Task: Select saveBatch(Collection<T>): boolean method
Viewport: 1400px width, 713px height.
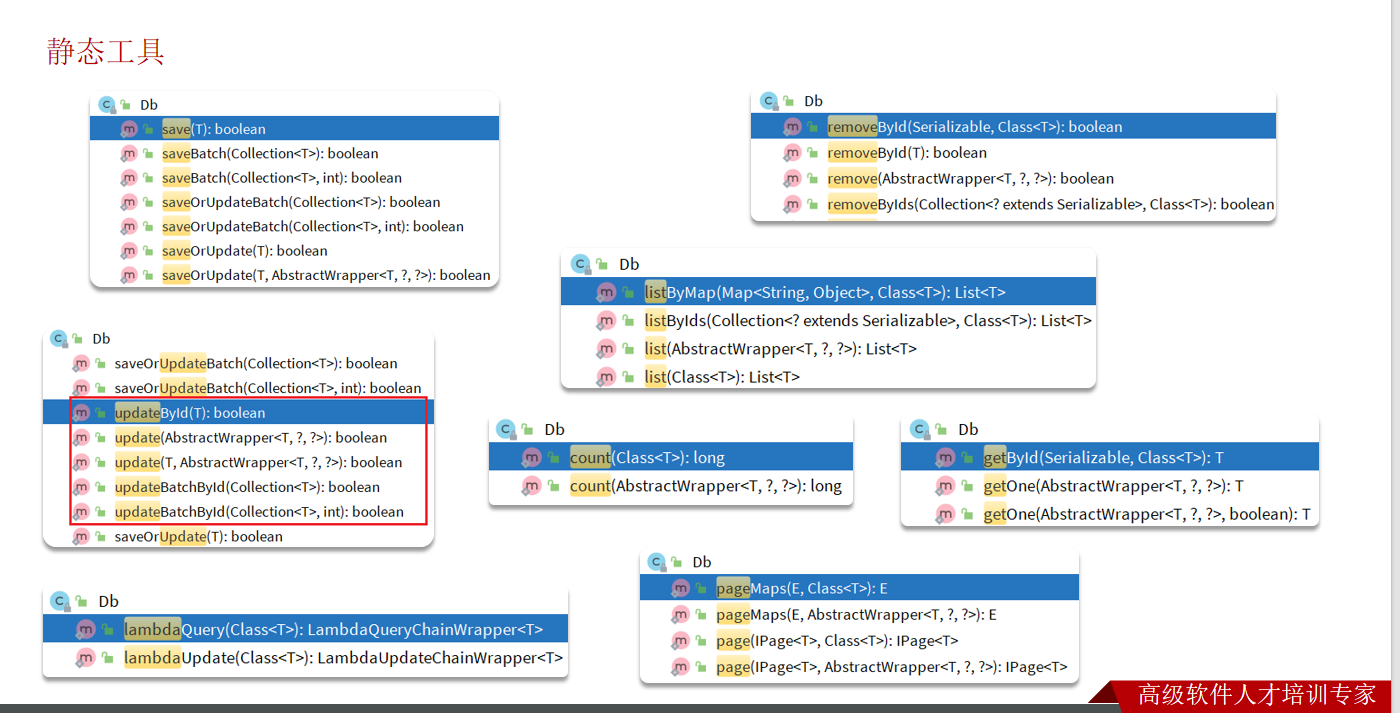Action: point(270,153)
